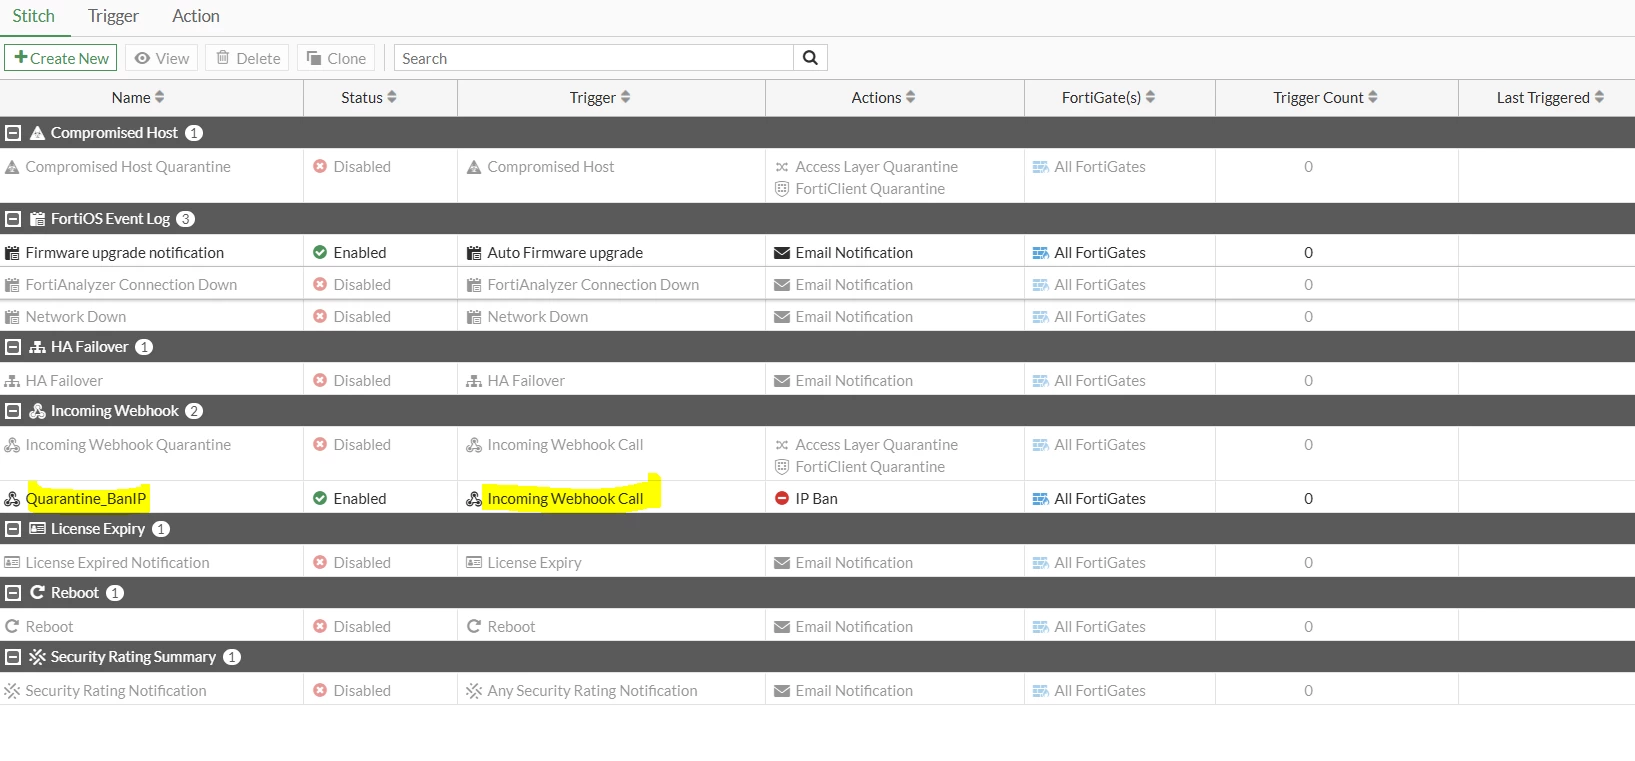Image resolution: width=1635 pixels, height=761 pixels.
Task: Click the webhook icon beside Quarantine_BanIP name
Action: click(12, 499)
